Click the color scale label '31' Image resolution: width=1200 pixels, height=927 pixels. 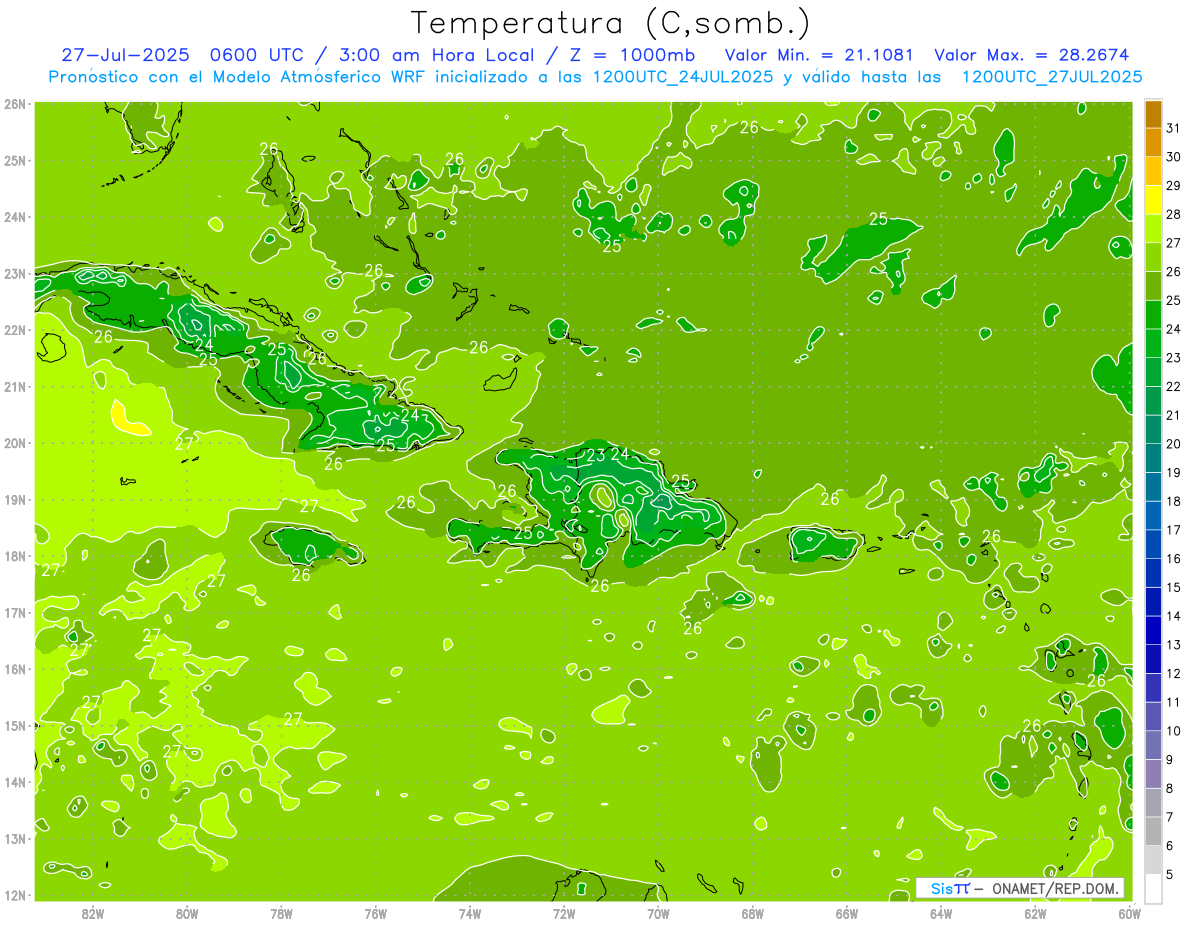tap(1173, 128)
